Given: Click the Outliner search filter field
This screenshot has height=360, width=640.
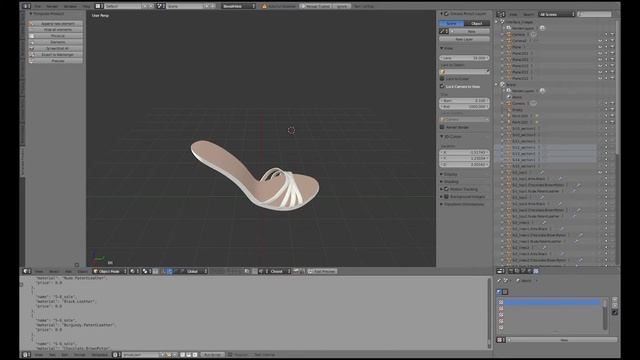Looking at the screenshot, I should pyautogui.click(x=594, y=14).
